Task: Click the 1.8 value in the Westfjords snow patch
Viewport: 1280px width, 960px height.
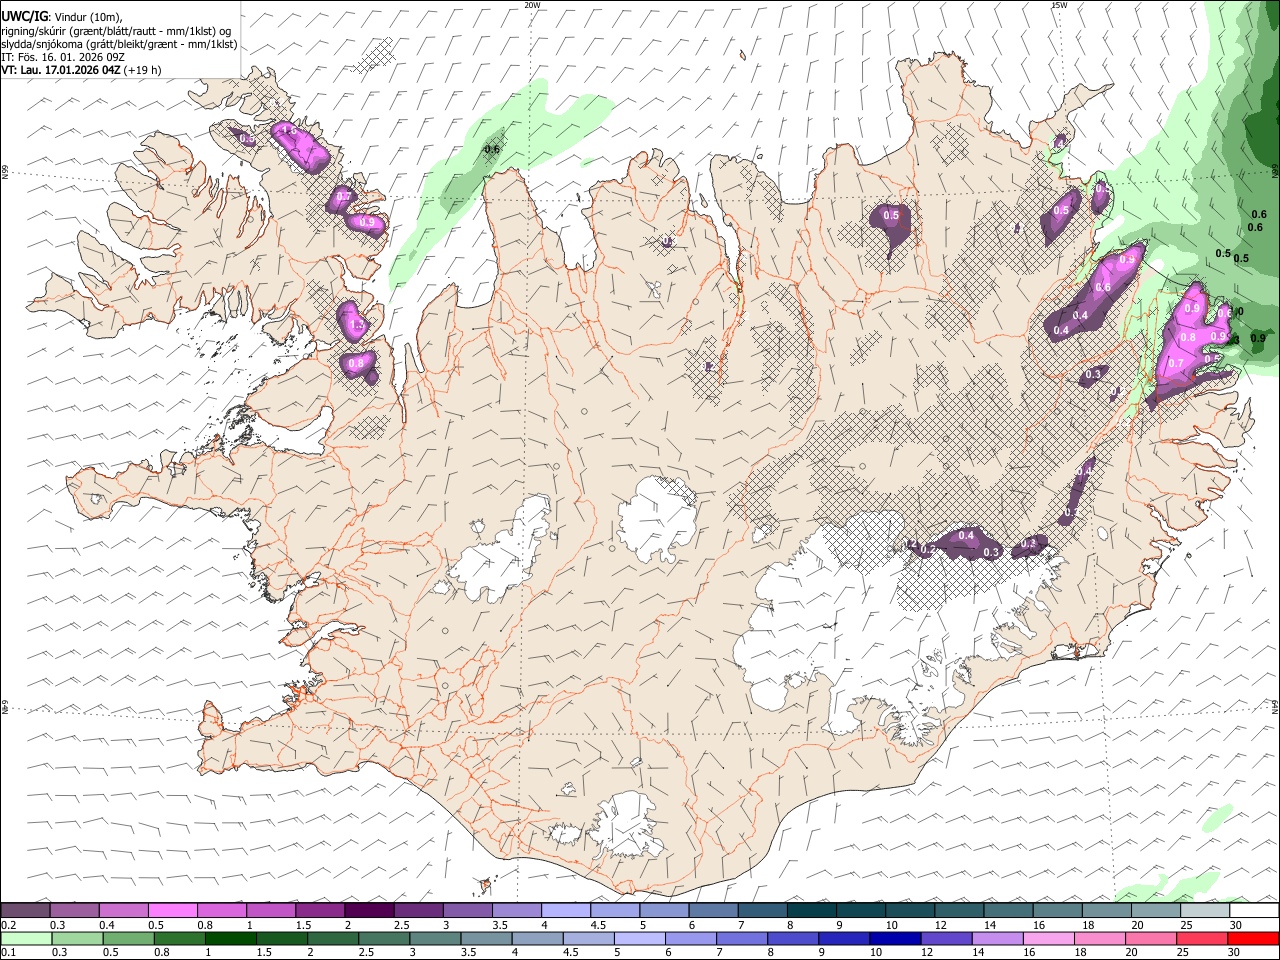Action: pos(290,131)
